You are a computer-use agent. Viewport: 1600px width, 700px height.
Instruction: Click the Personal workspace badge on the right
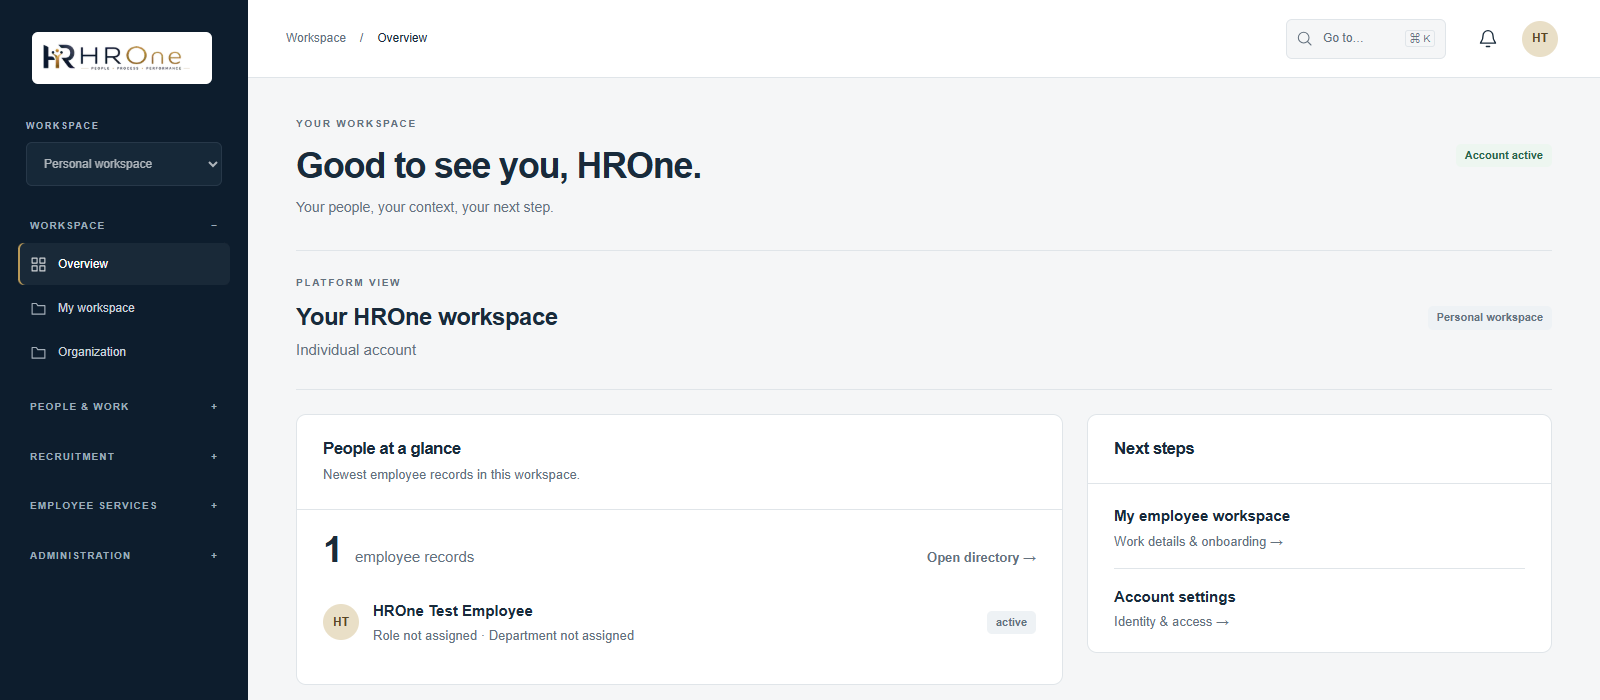point(1489,318)
